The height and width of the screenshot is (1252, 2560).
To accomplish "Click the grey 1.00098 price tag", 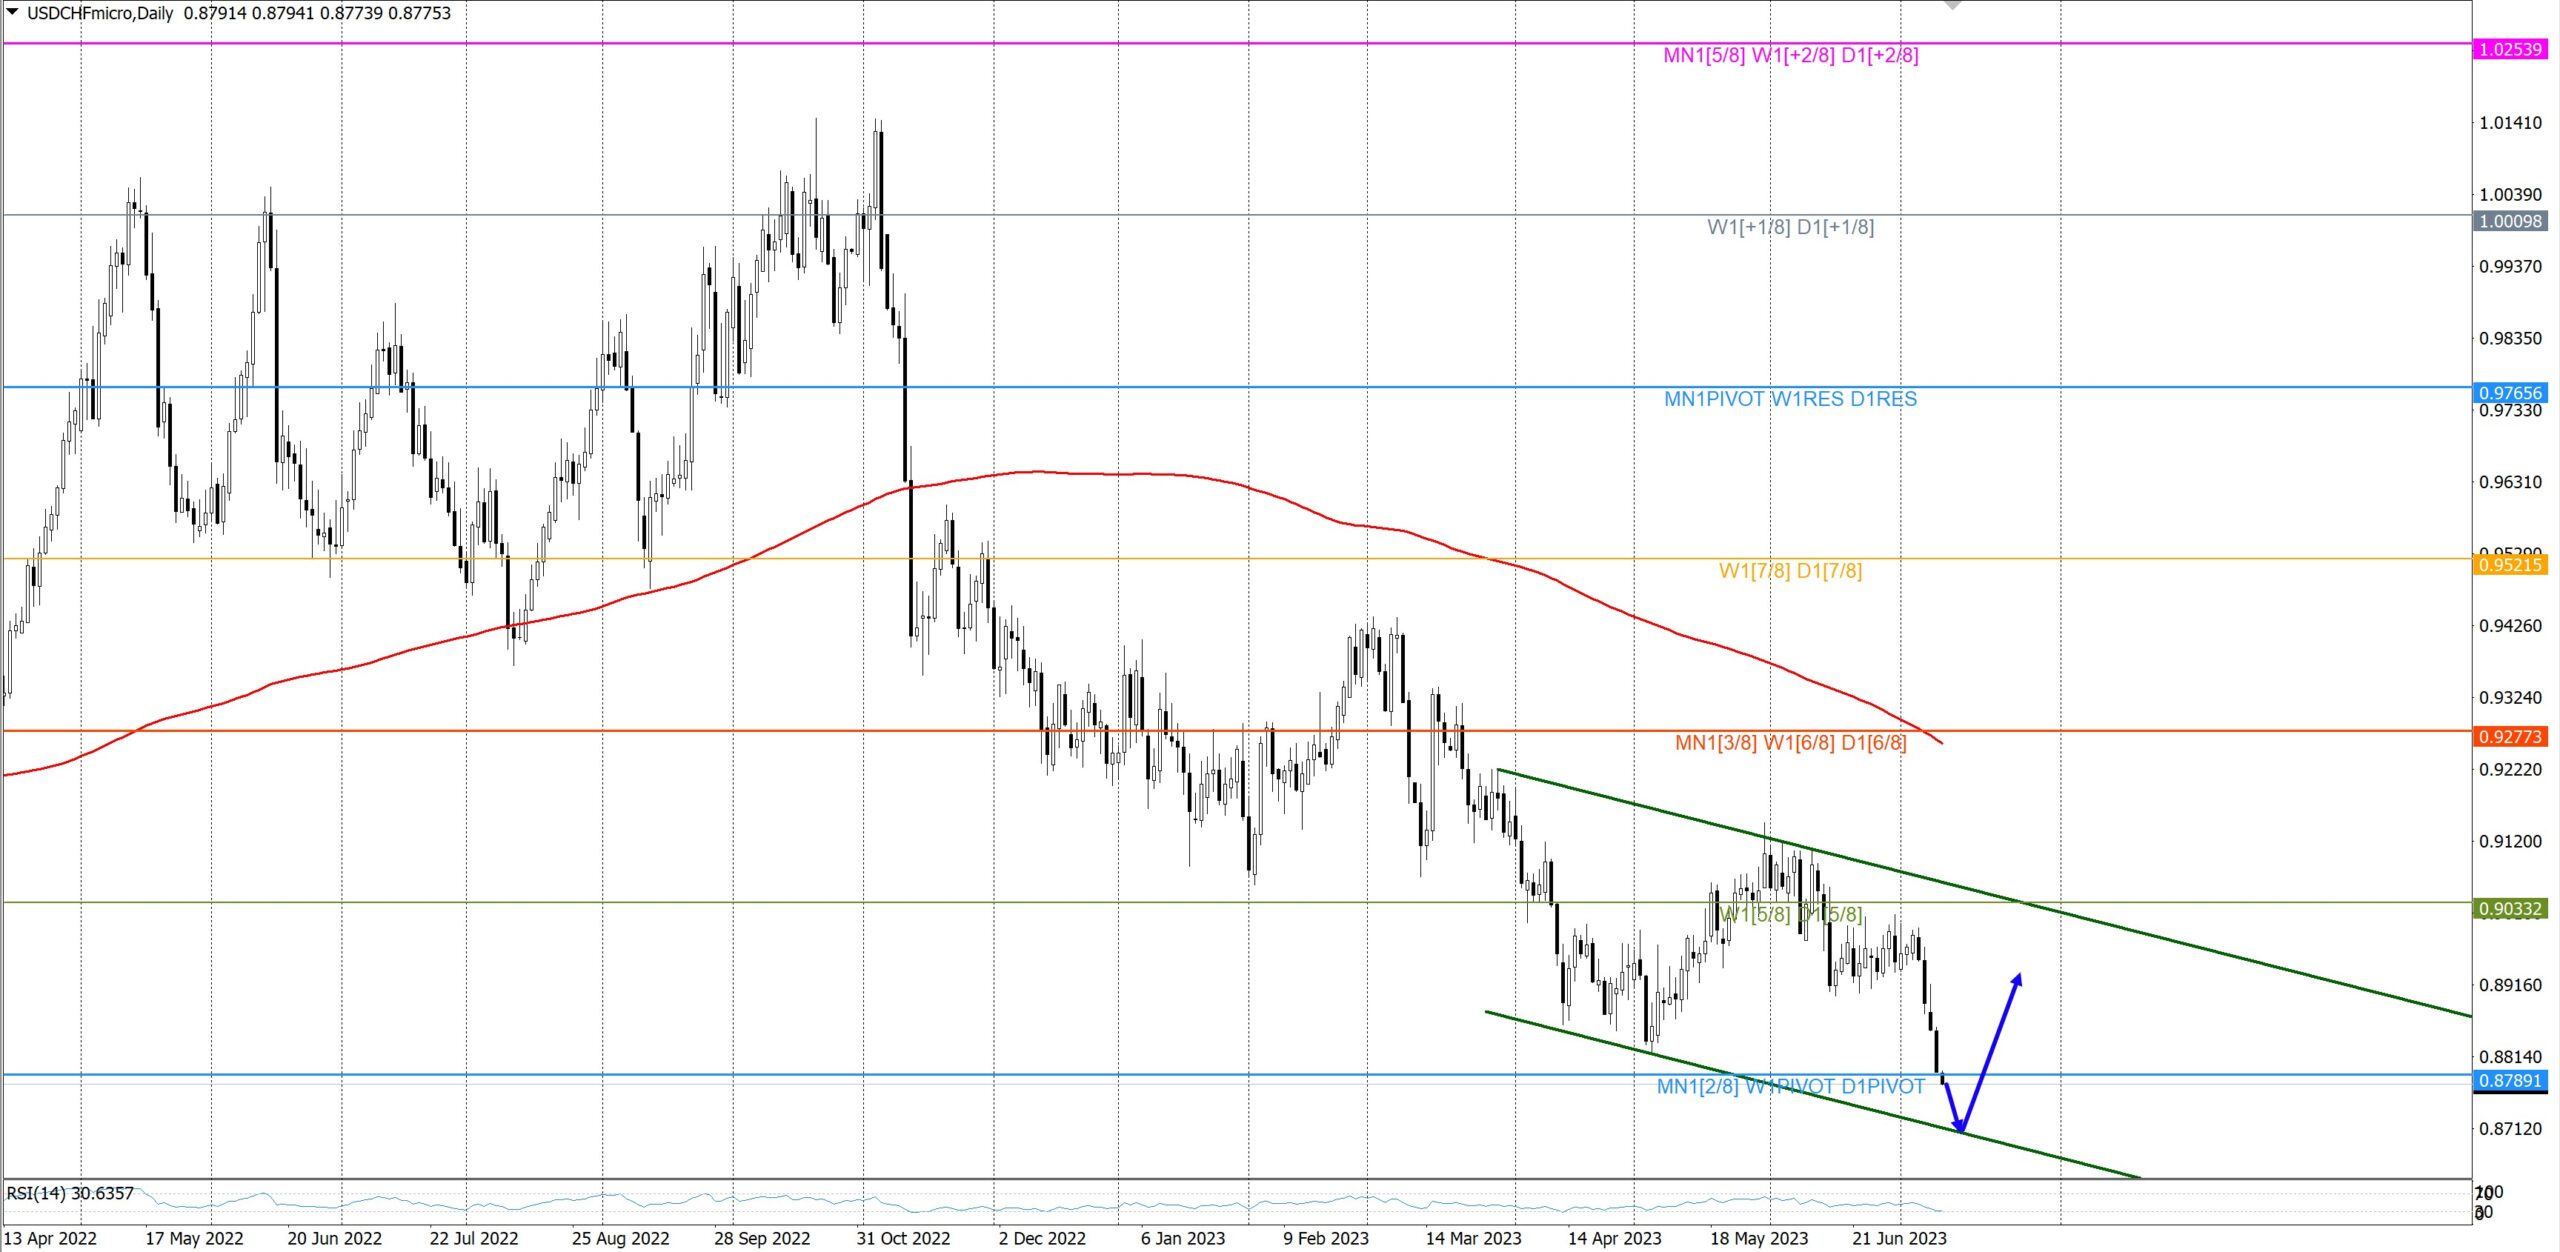I will coord(2510,222).
